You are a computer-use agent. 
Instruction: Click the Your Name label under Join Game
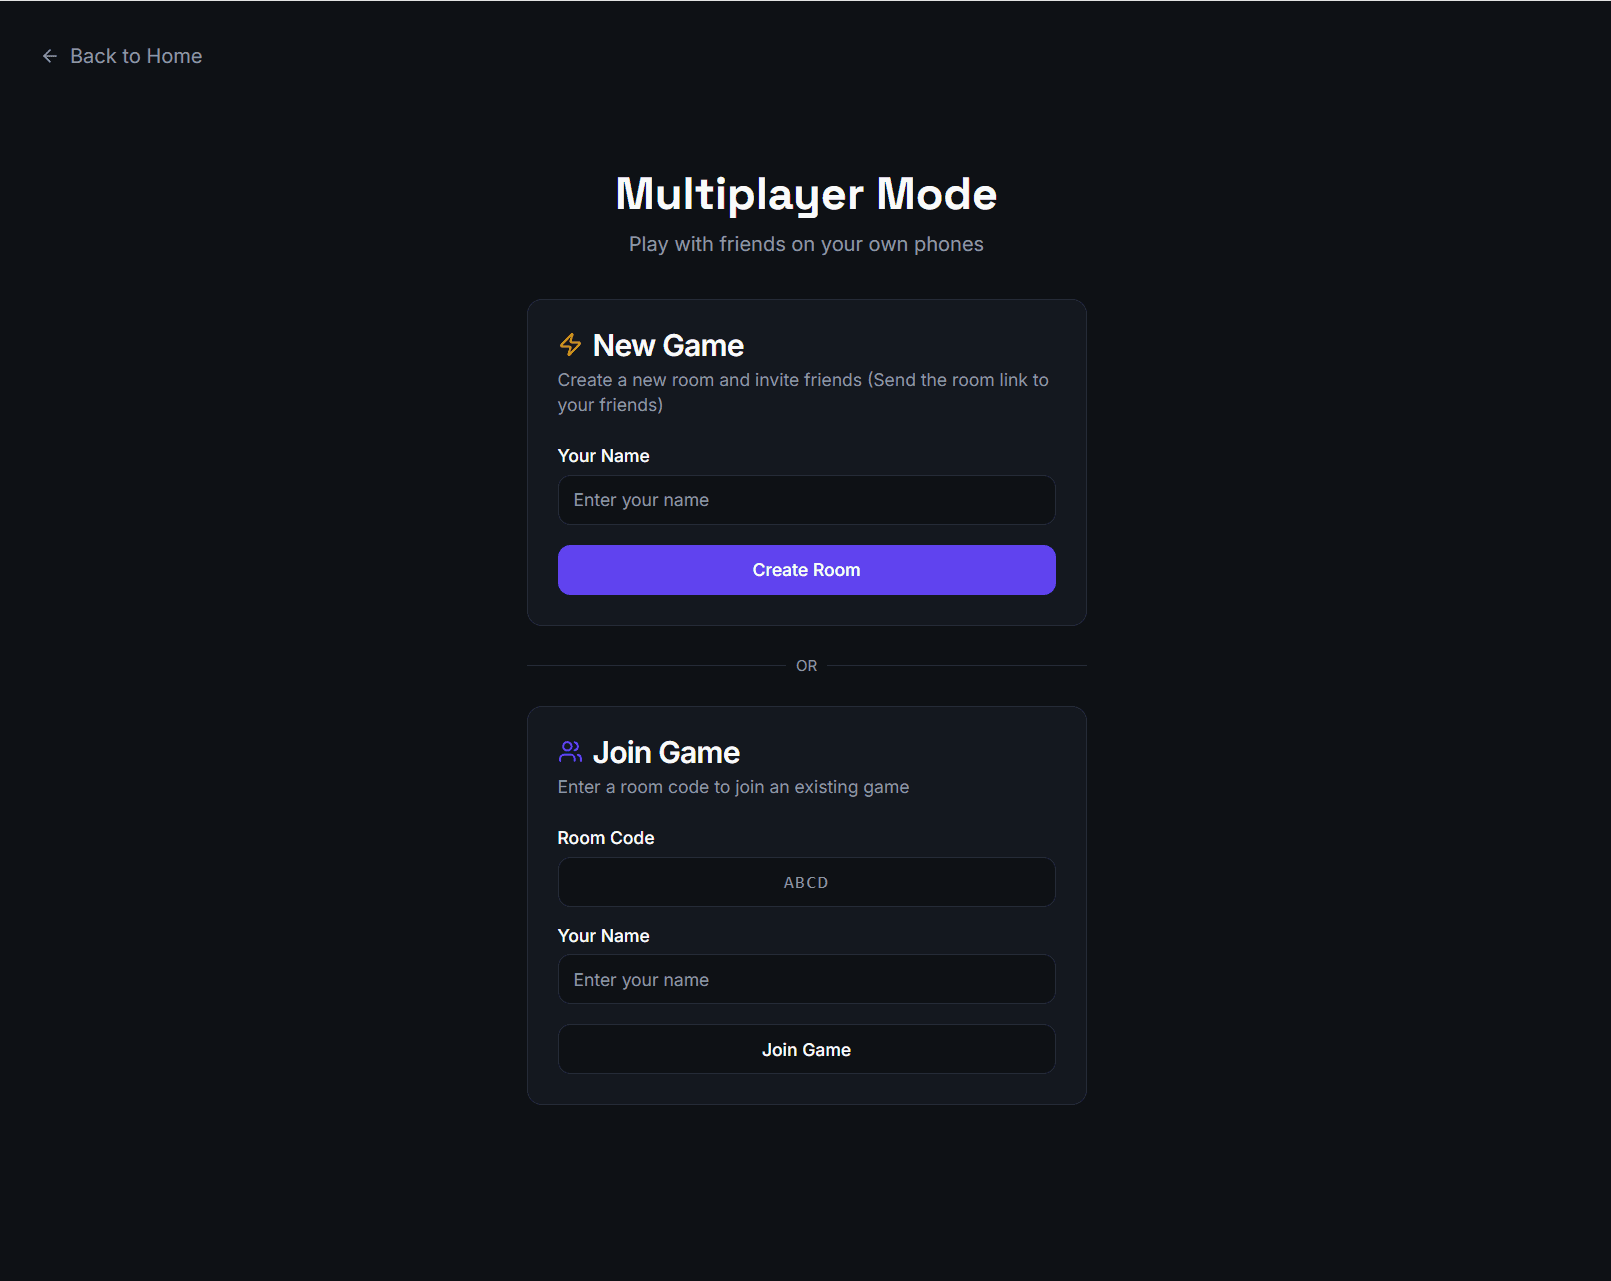(x=603, y=935)
